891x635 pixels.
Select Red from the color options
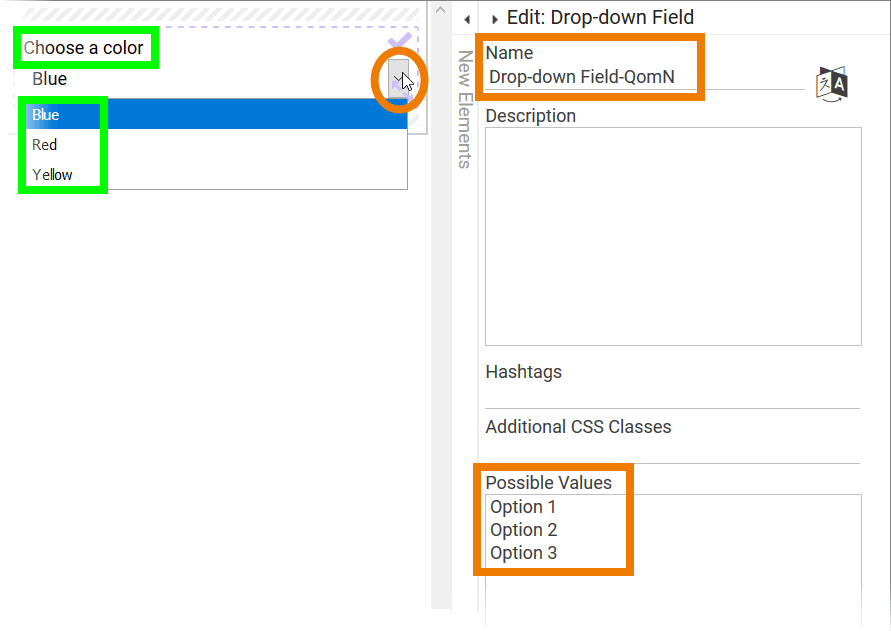click(x=44, y=144)
